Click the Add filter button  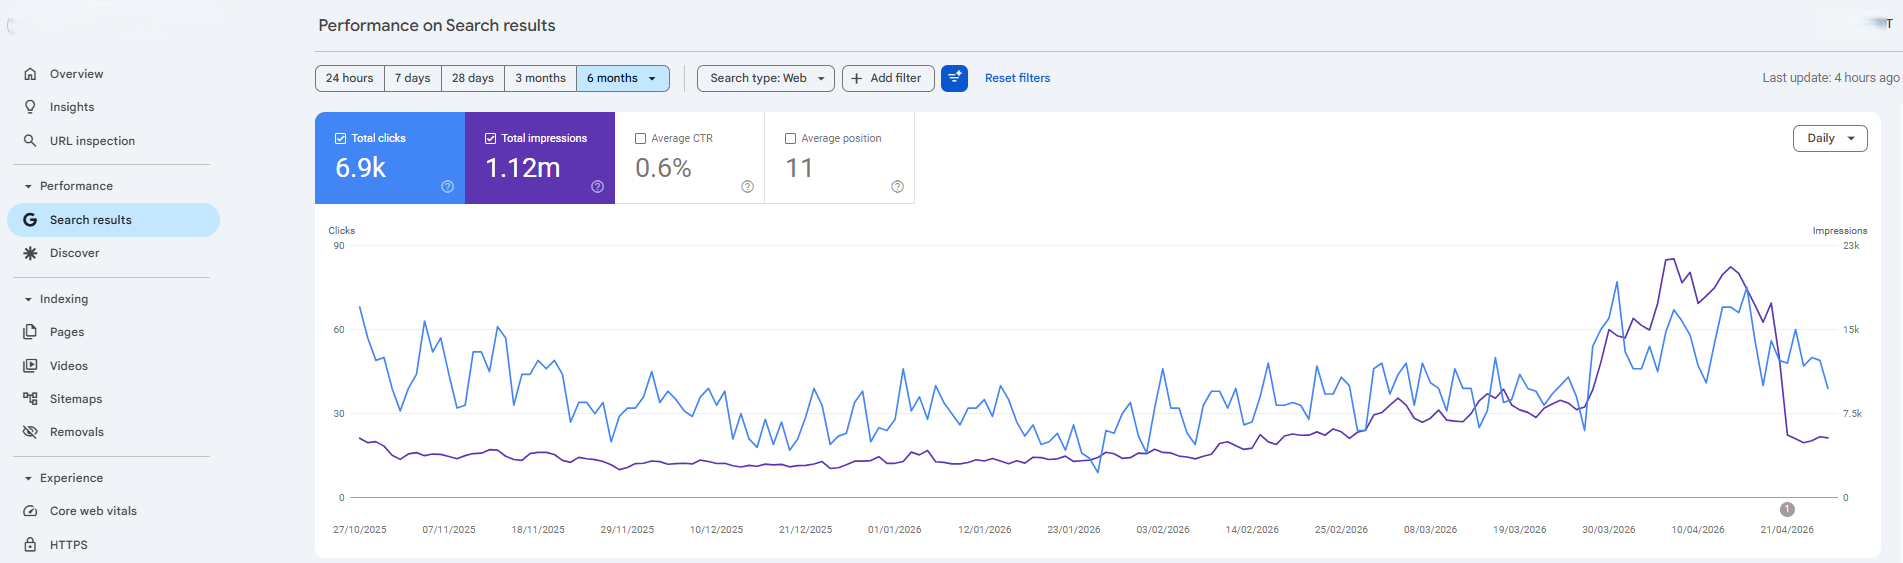[888, 78]
